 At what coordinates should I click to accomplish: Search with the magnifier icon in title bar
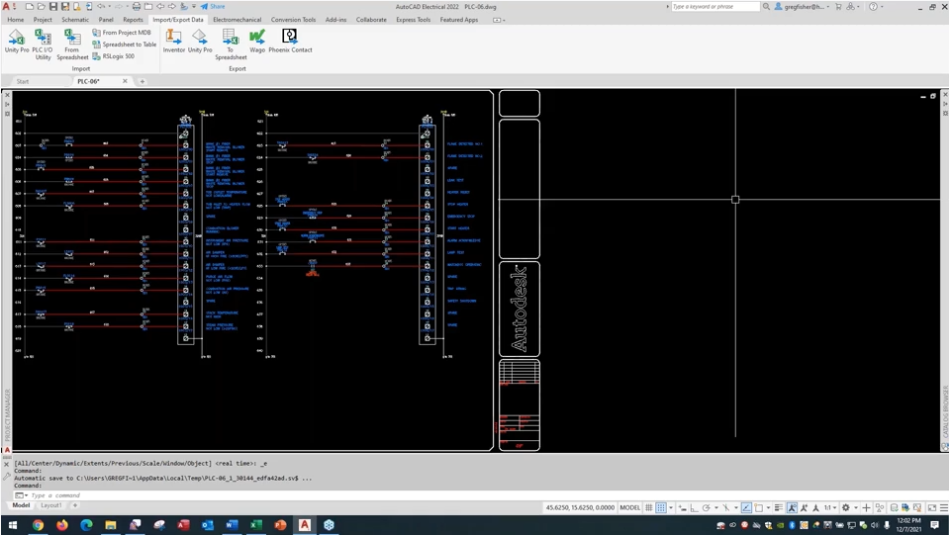tap(766, 7)
